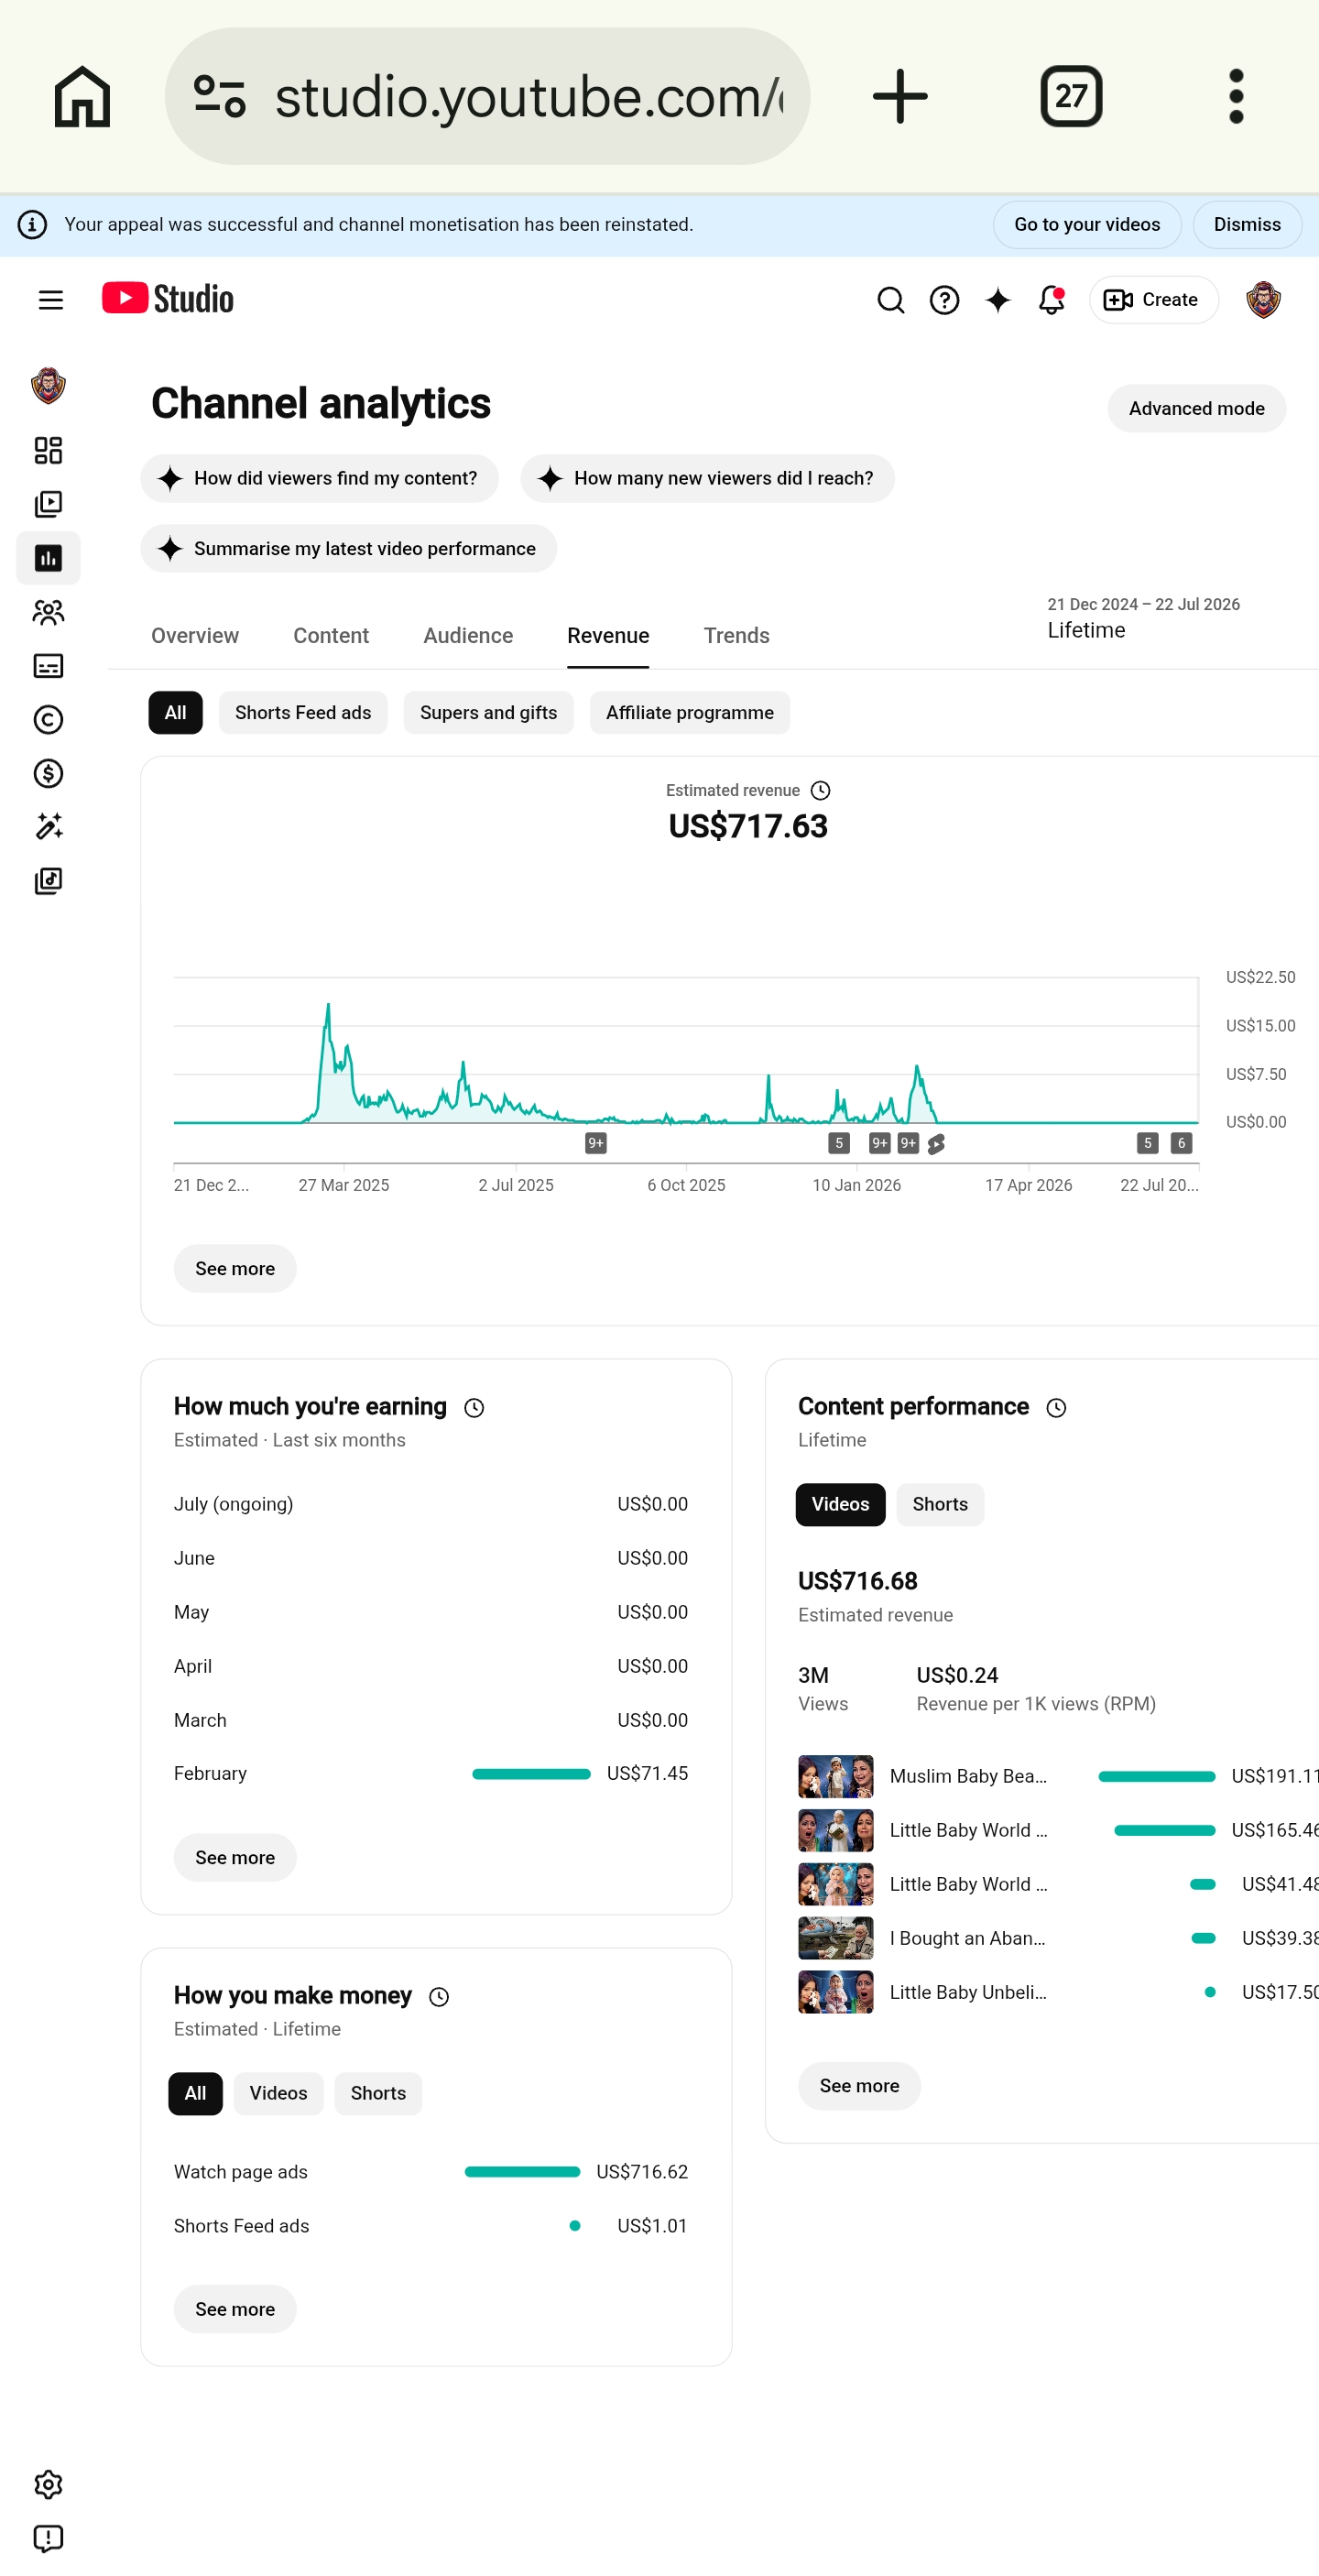The image size is (1319, 2576).
Task: Select the Shorts Feed ads filter chip
Action: [x=303, y=713]
